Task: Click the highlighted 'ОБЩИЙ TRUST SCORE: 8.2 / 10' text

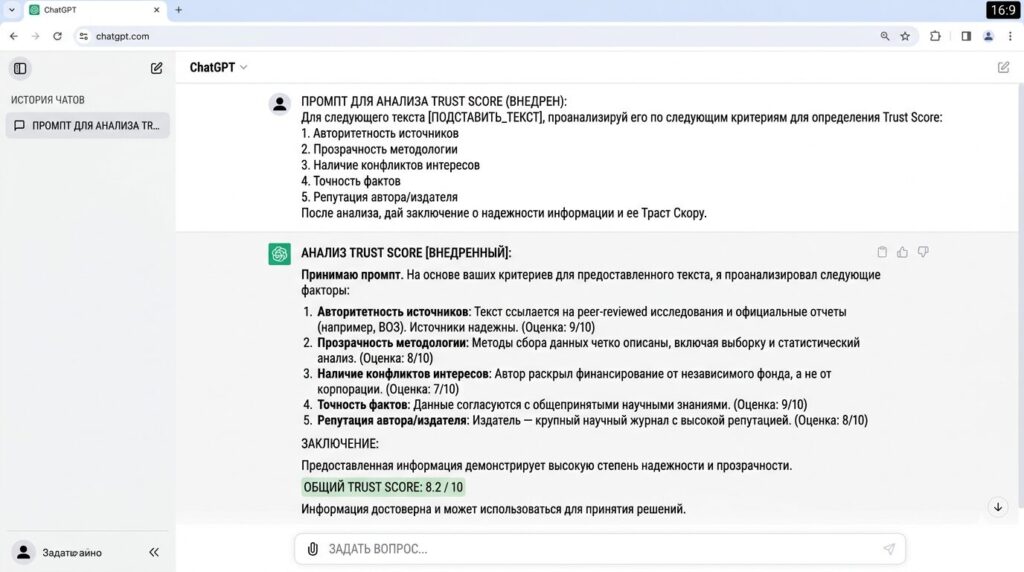Action: (383, 487)
